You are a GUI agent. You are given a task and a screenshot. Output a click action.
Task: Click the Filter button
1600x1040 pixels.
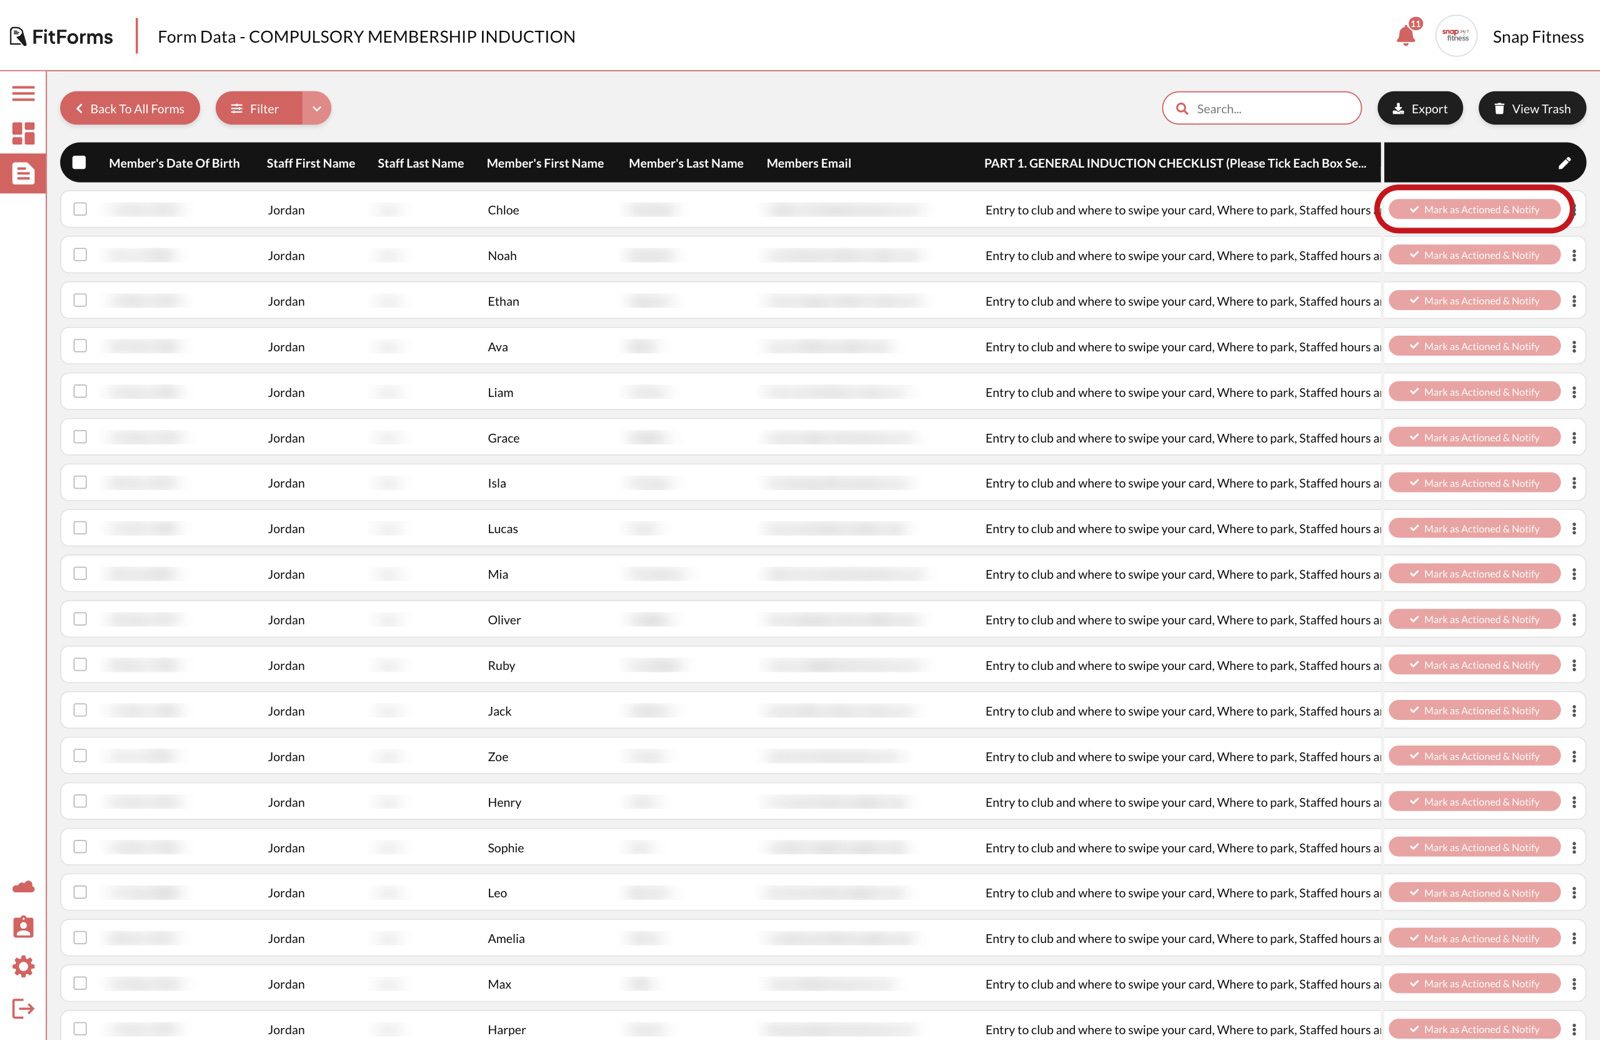pos(259,109)
